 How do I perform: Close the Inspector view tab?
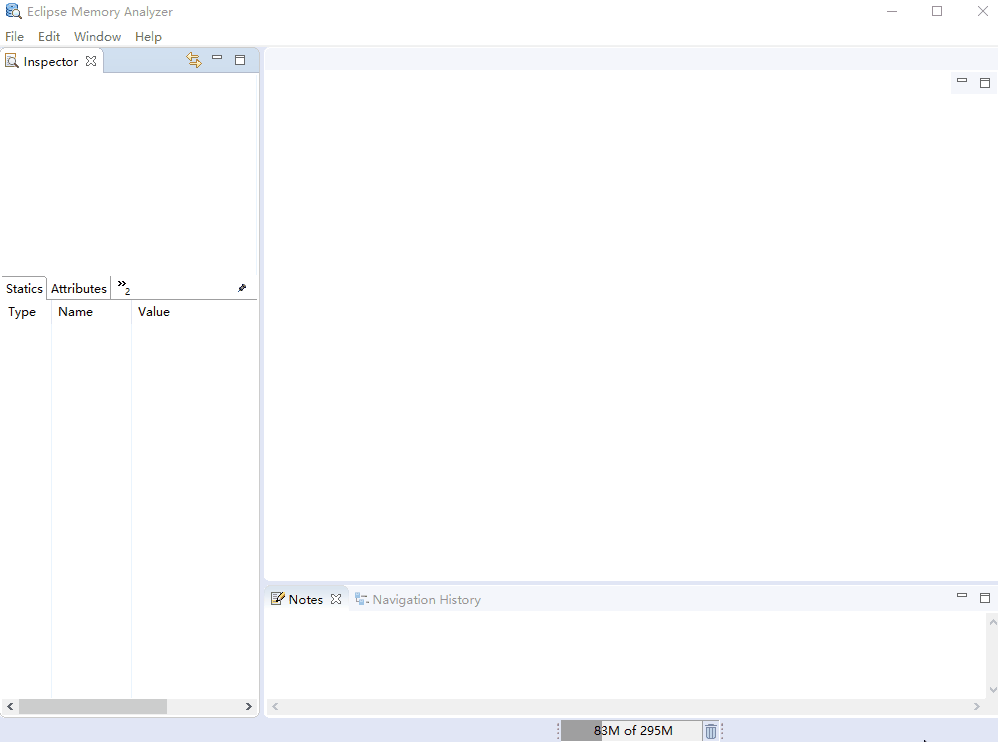(91, 61)
